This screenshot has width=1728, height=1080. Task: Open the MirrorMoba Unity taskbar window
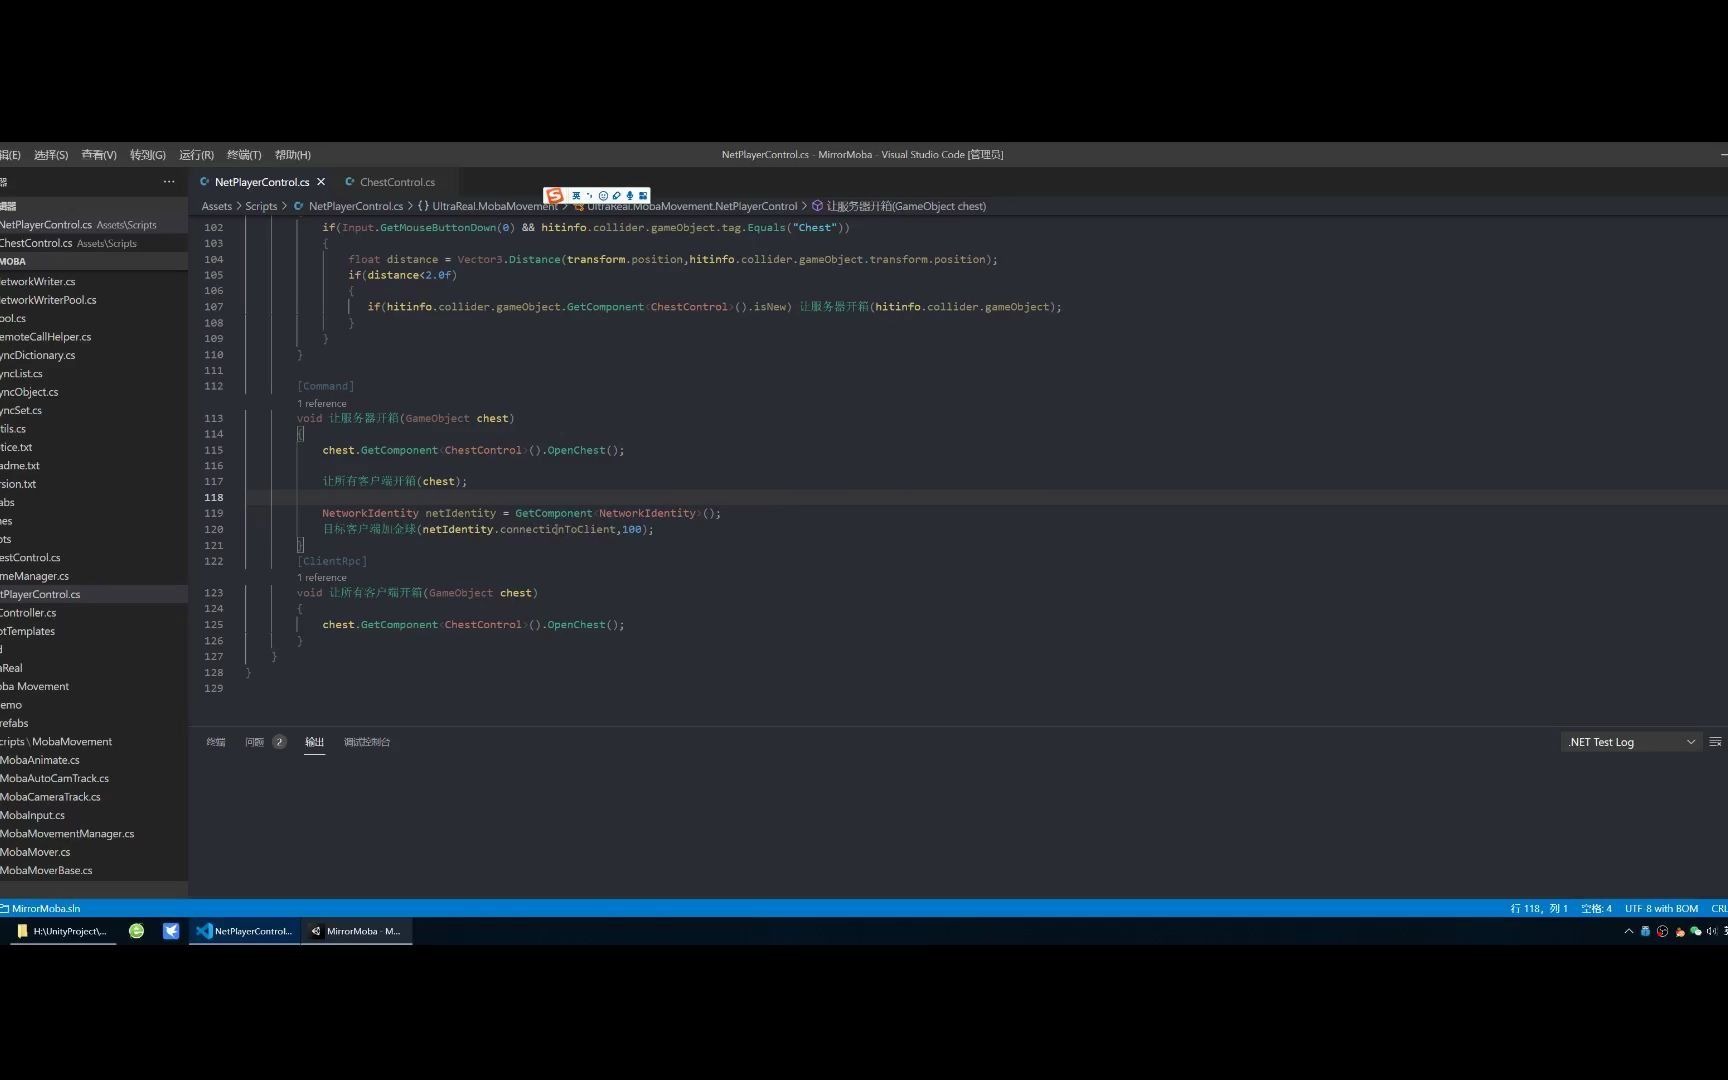coord(356,931)
